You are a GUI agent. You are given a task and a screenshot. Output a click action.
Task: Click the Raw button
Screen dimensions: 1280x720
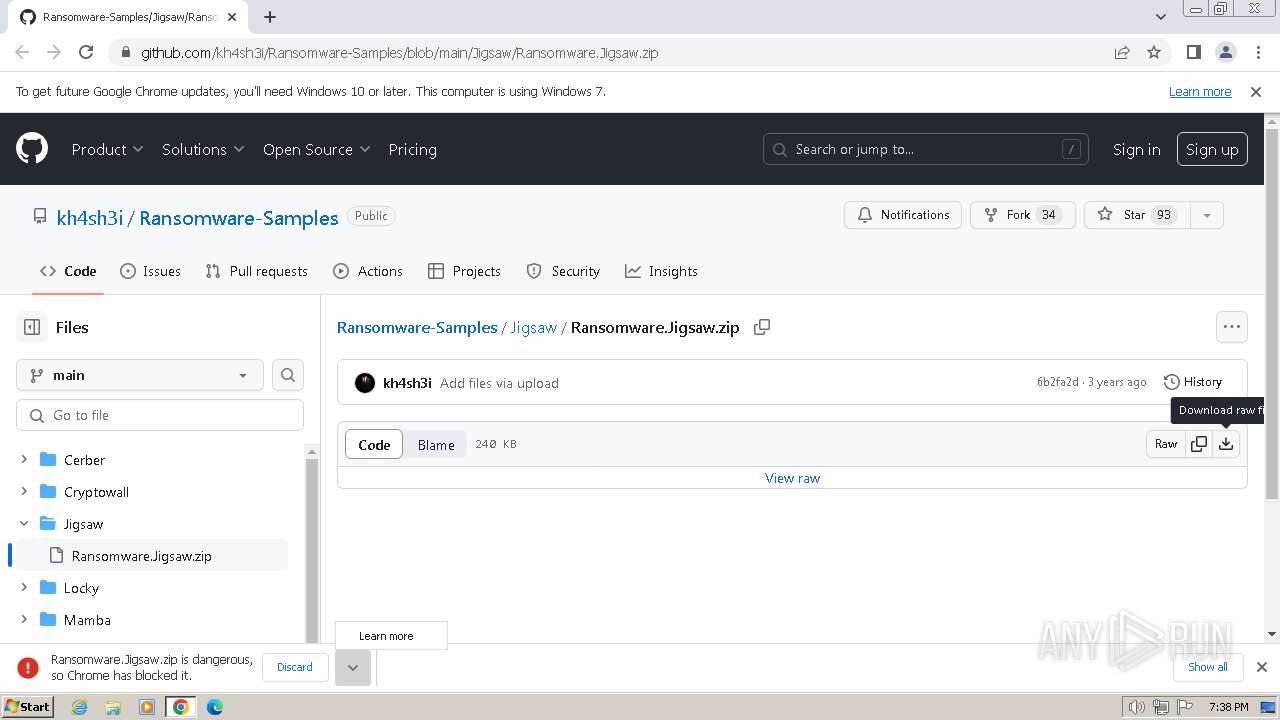click(1166, 444)
